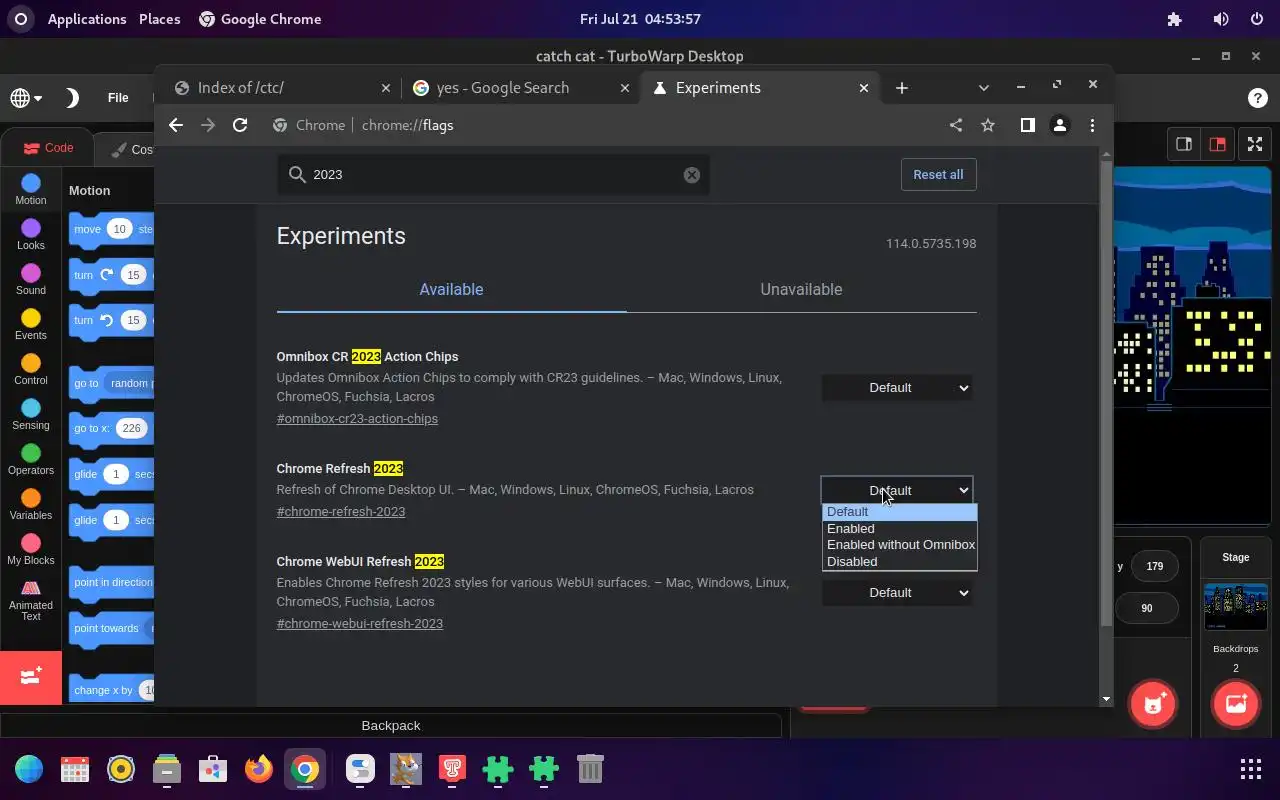
Task: Open Chrome side panel
Action: coord(1027,125)
